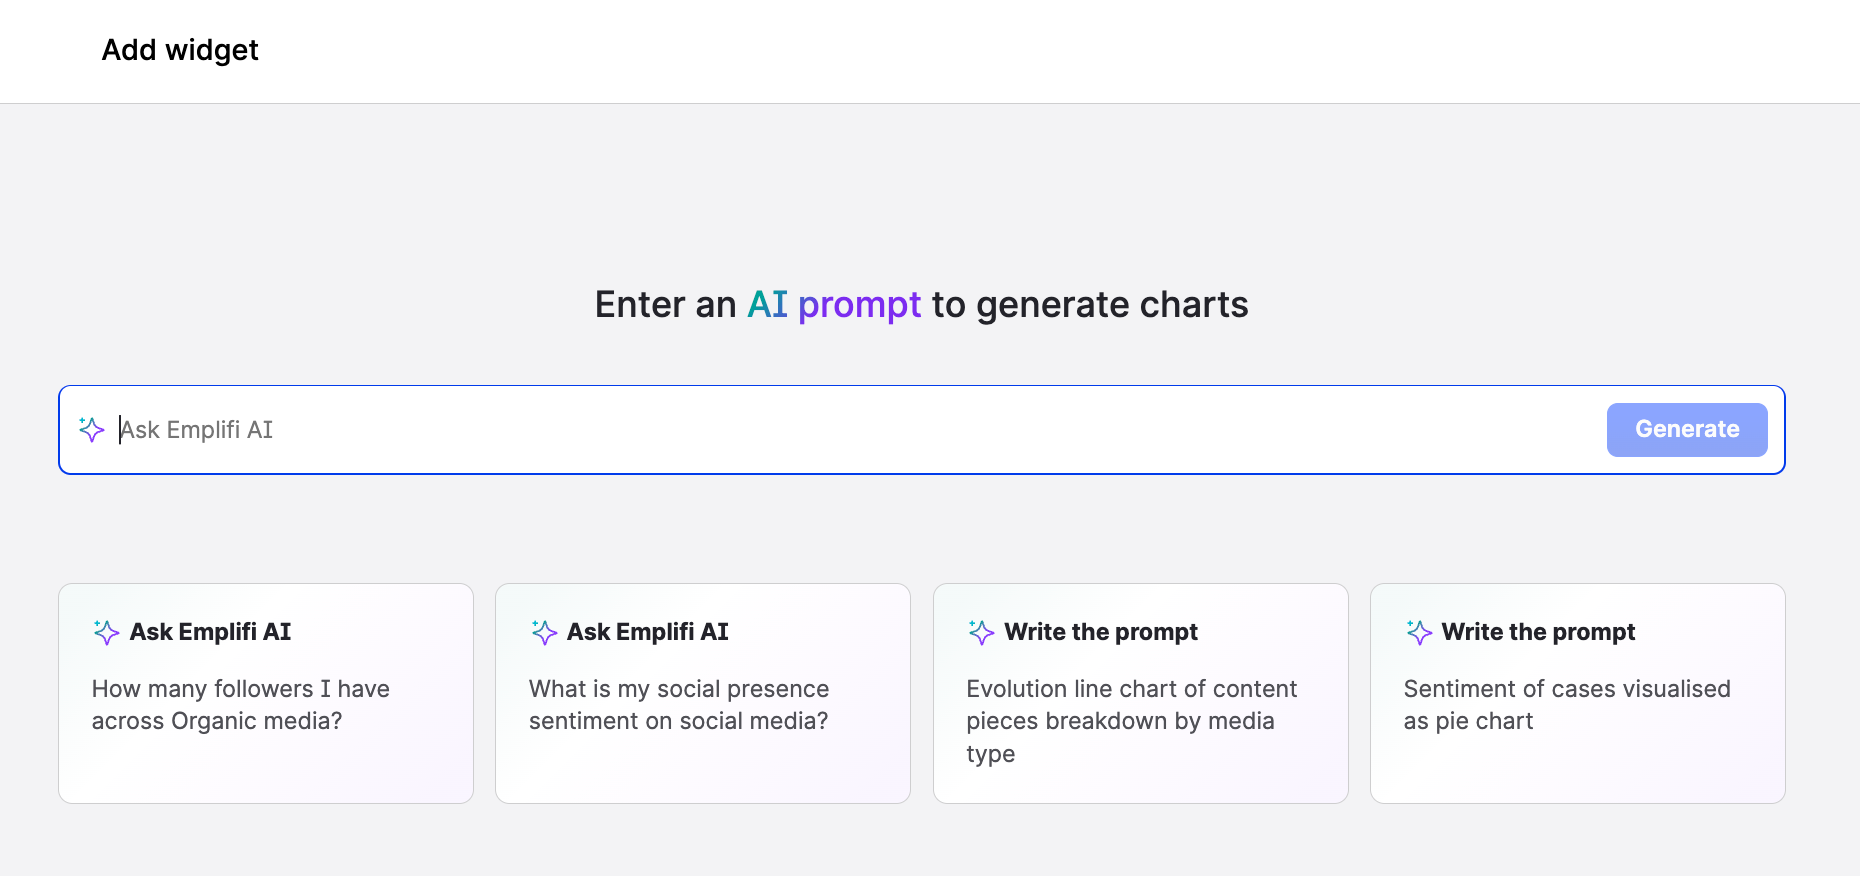Select the AI stars icon on the first suggestion

pyautogui.click(x=104, y=631)
